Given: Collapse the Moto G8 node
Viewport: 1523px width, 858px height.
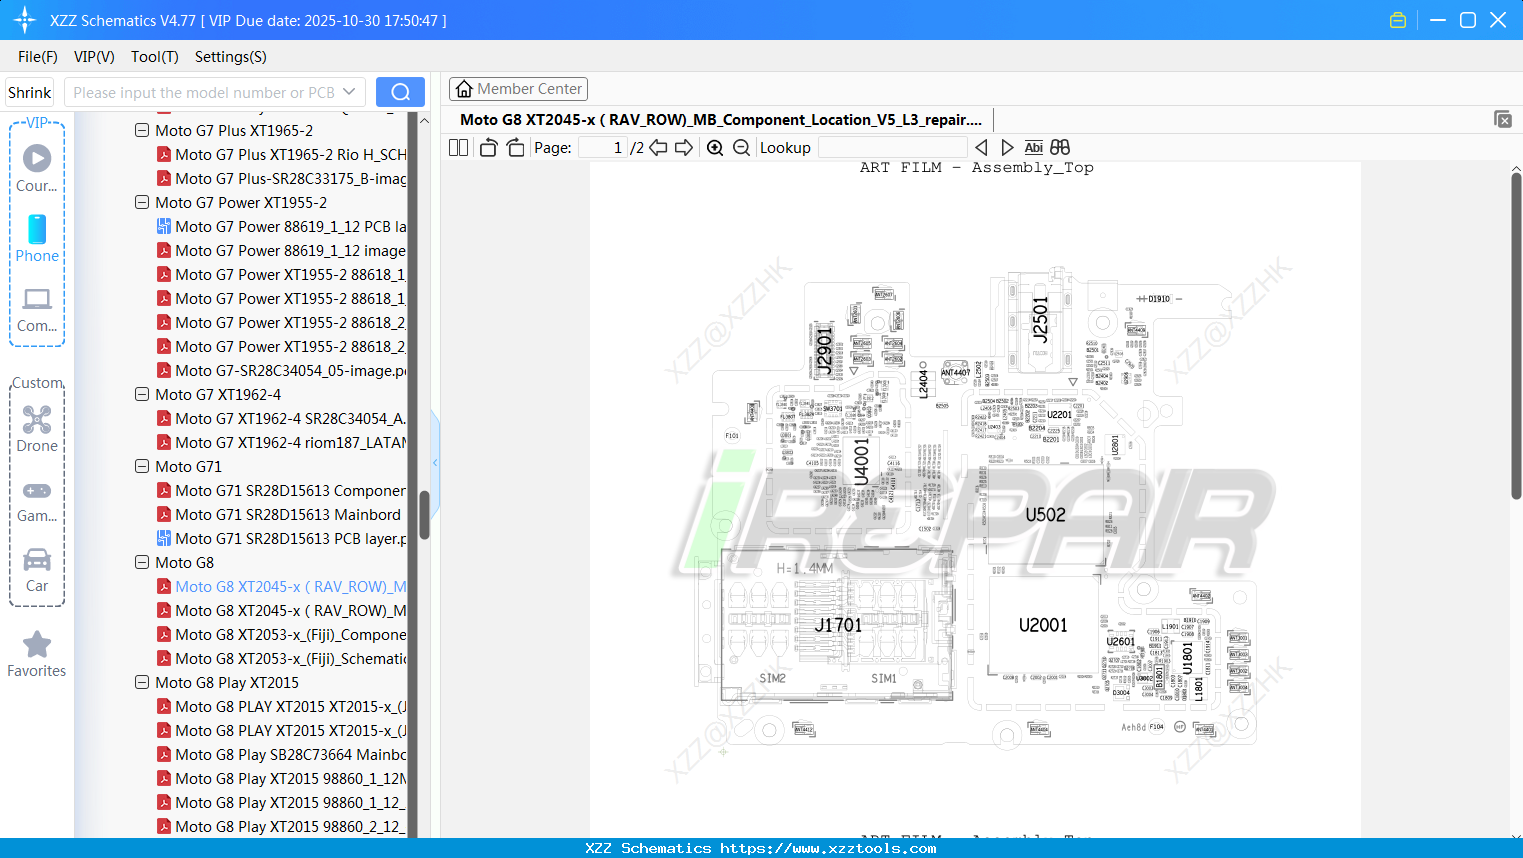Looking at the screenshot, I should point(142,562).
